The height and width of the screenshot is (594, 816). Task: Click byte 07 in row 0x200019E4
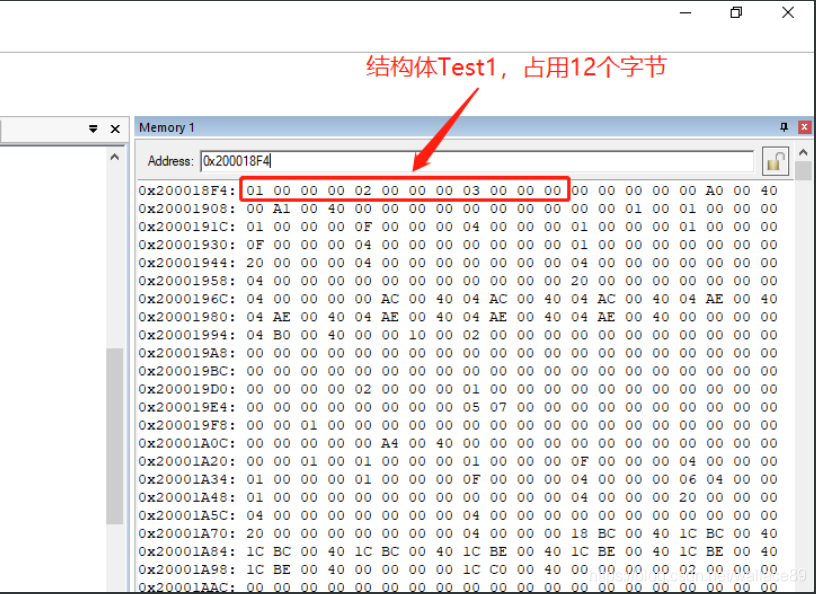click(499, 407)
